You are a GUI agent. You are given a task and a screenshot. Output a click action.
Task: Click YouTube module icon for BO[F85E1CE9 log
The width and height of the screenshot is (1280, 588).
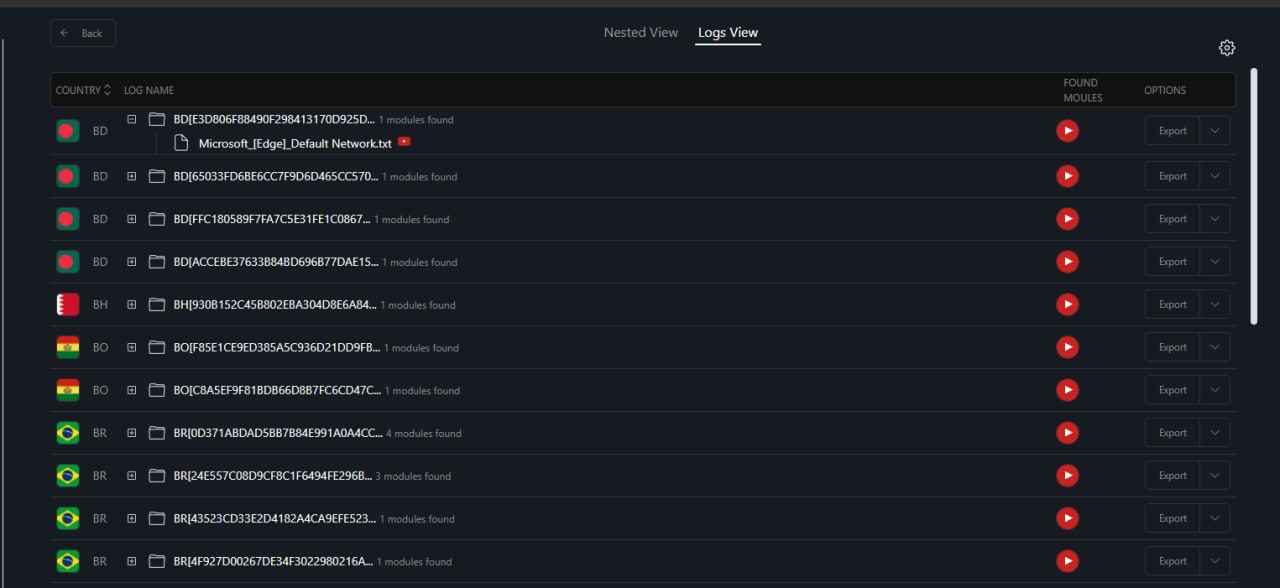pyautogui.click(x=1067, y=347)
